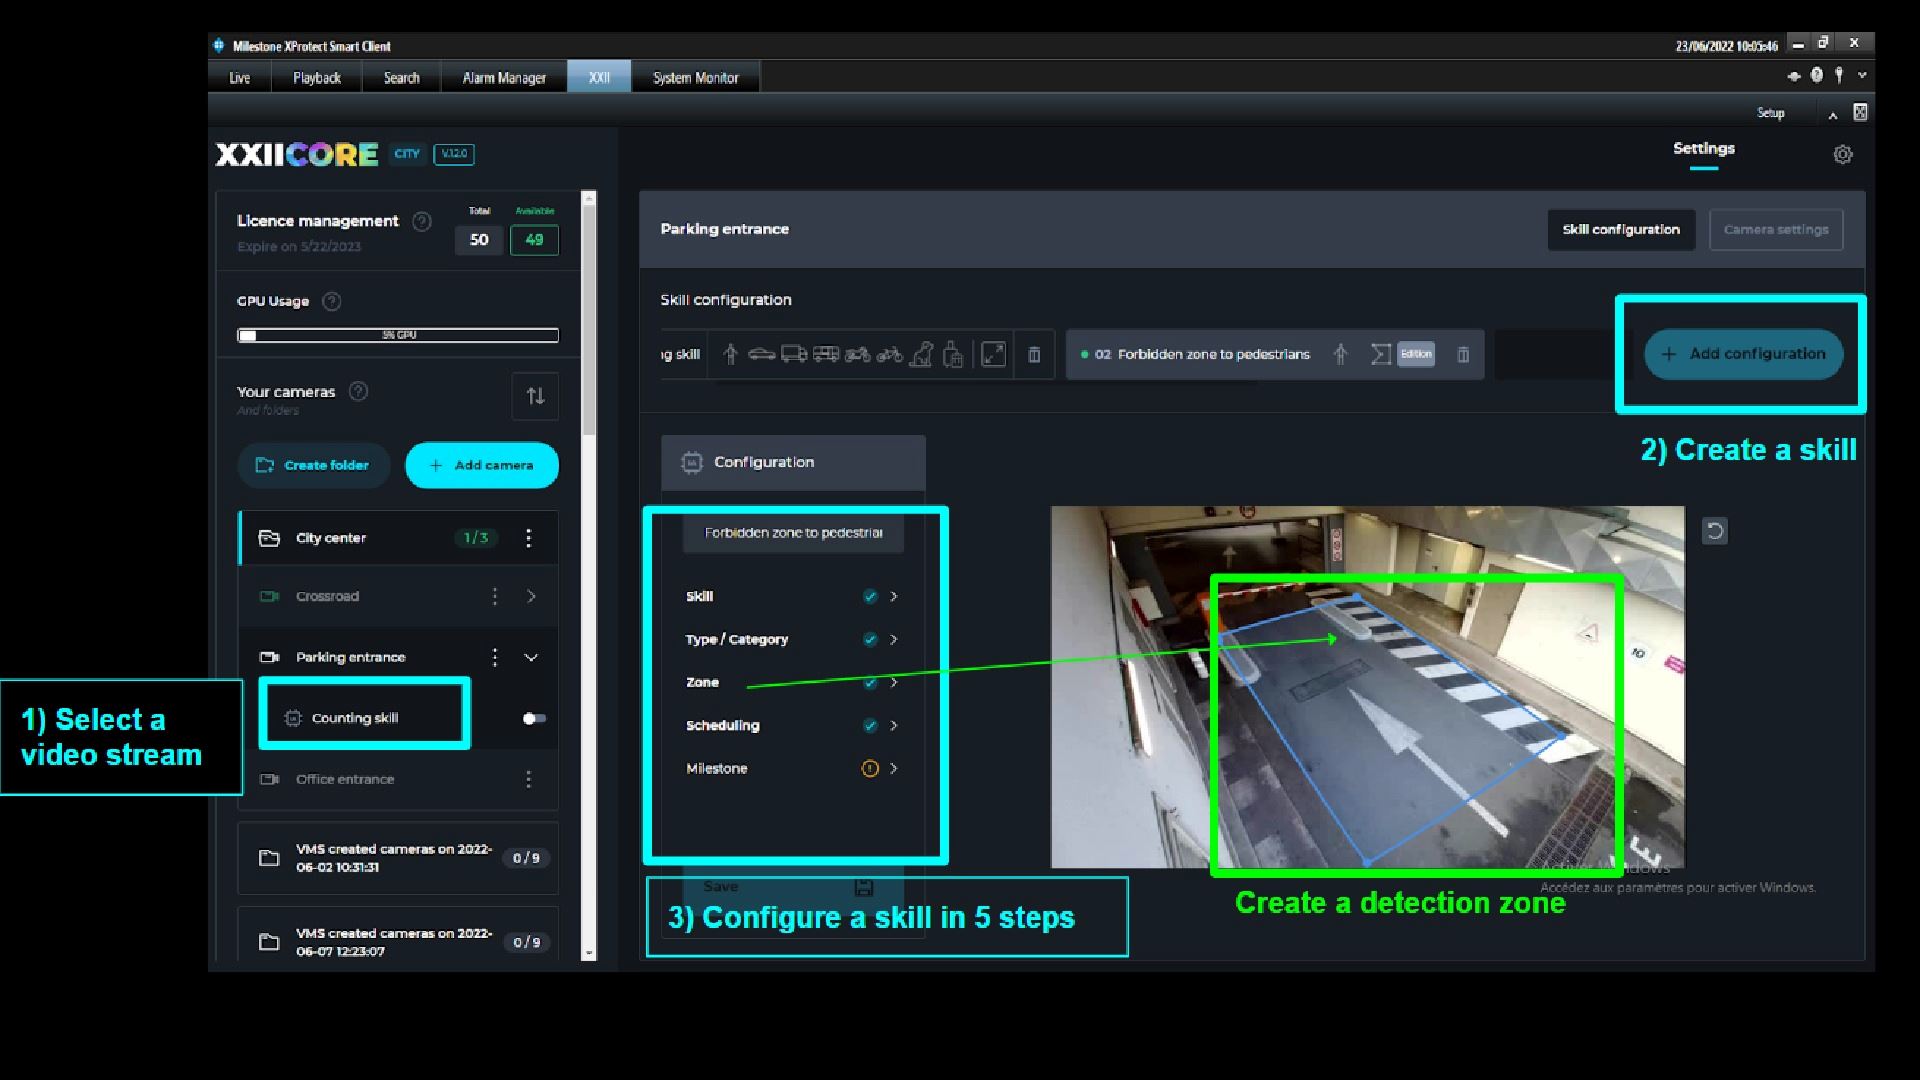The width and height of the screenshot is (1920, 1080).
Task: Click the Skill configuration button
Action: (x=1621, y=229)
